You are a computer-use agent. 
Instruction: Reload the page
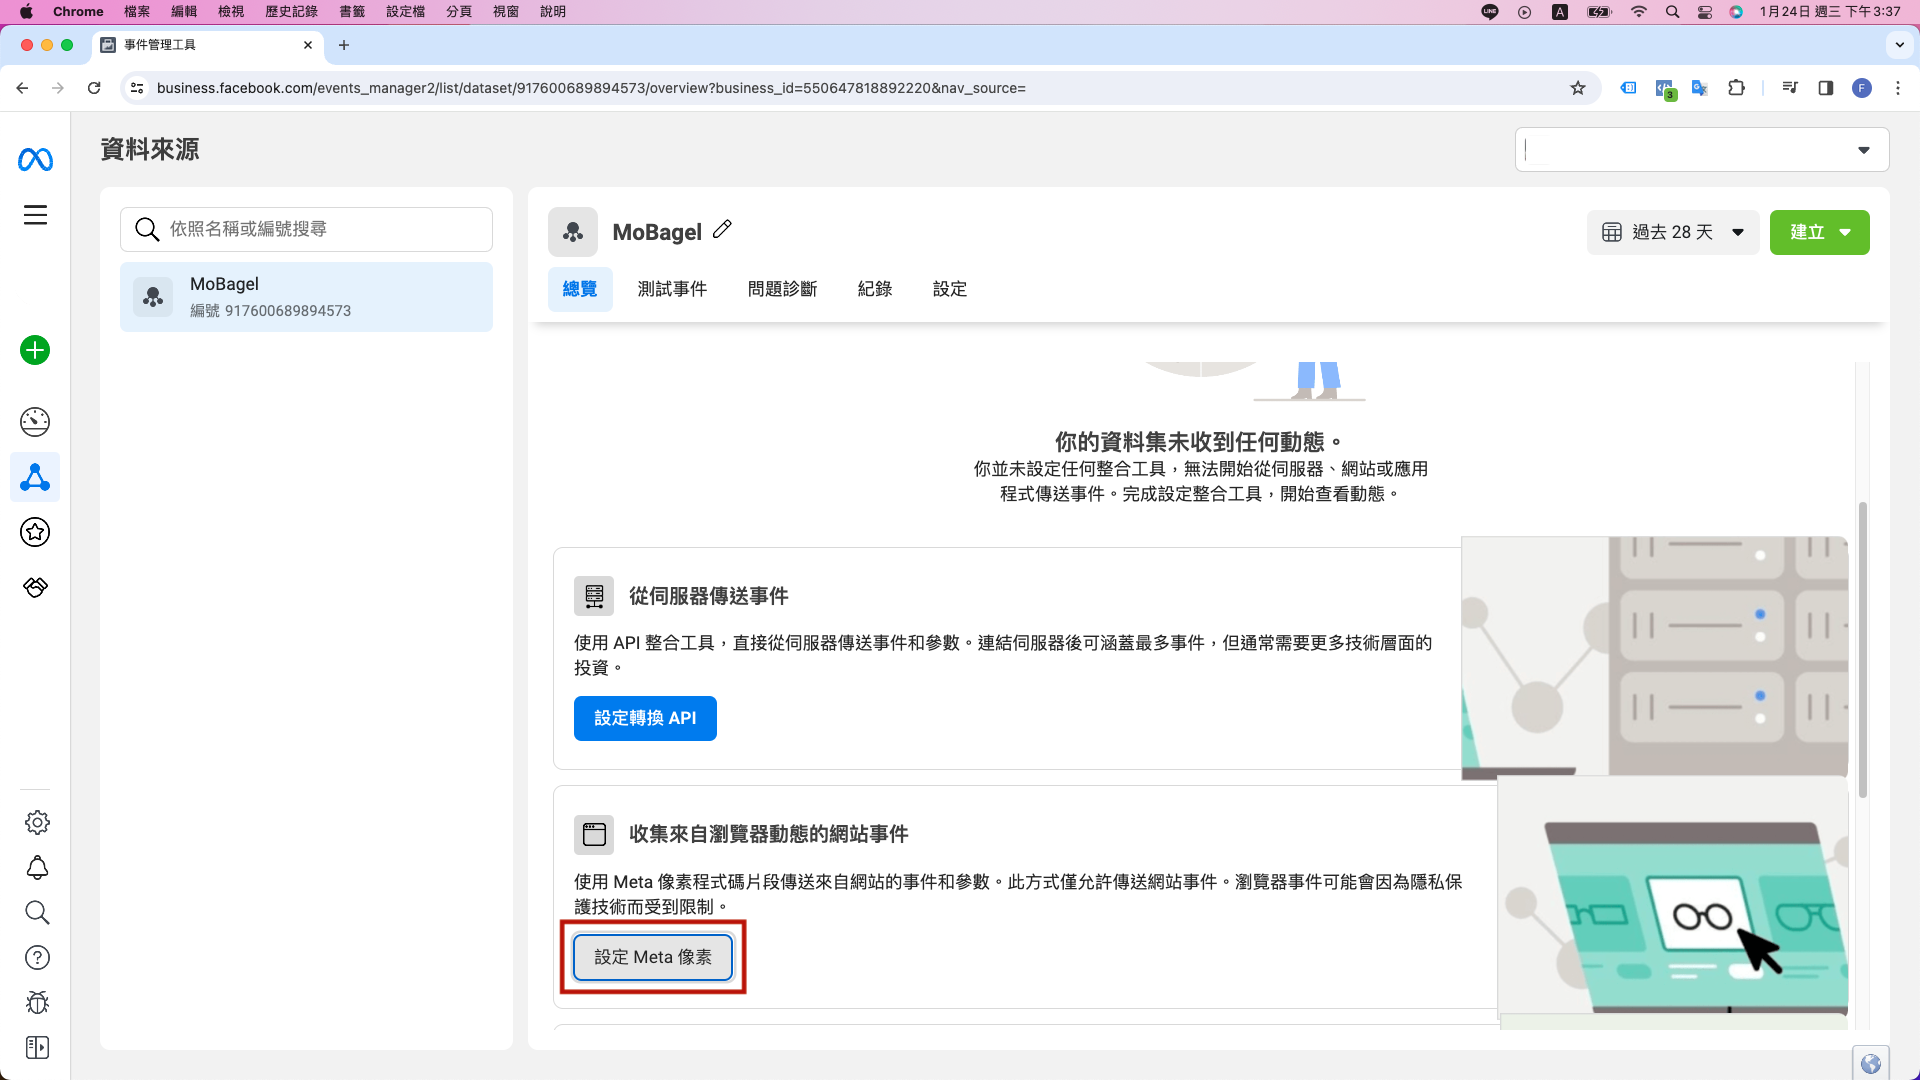(x=94, y=88)
